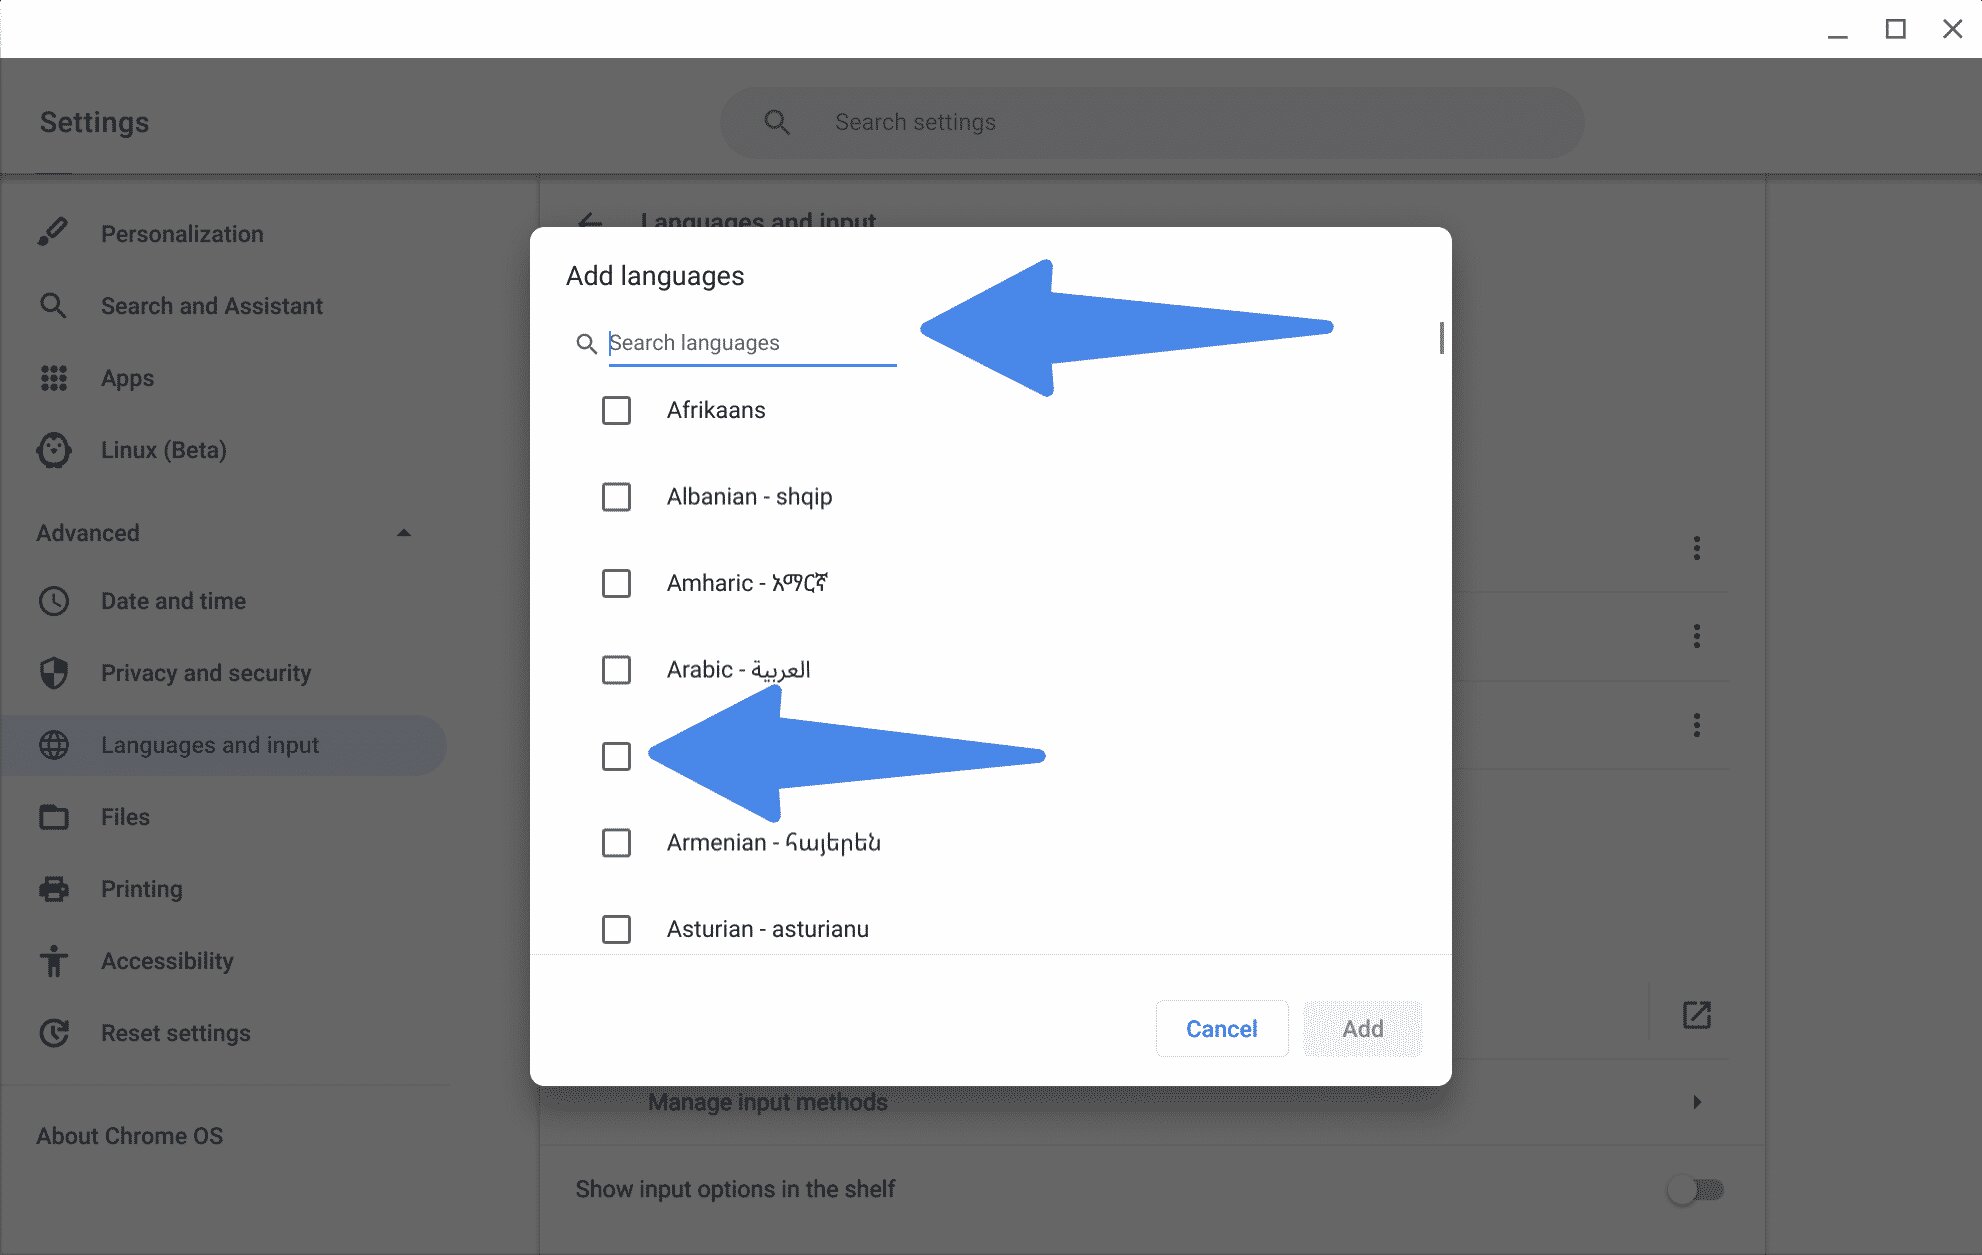
Task: Open the Apps settings section
Action: (129, 377)
